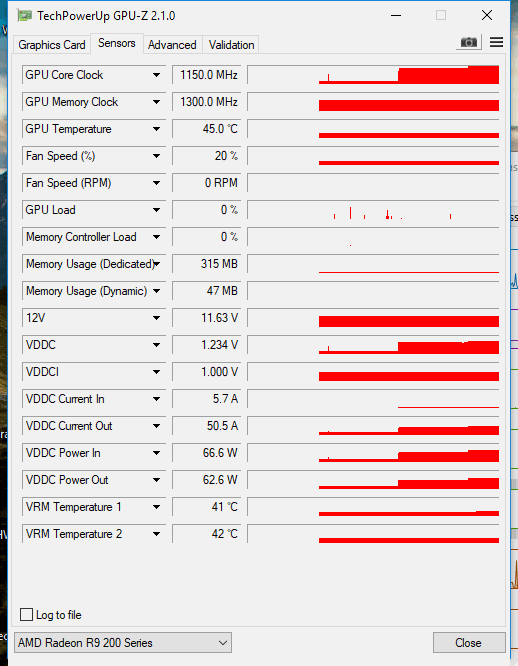
Task: Click the 1300.0 MHz memory clock value
Action: tap(207, 102)
